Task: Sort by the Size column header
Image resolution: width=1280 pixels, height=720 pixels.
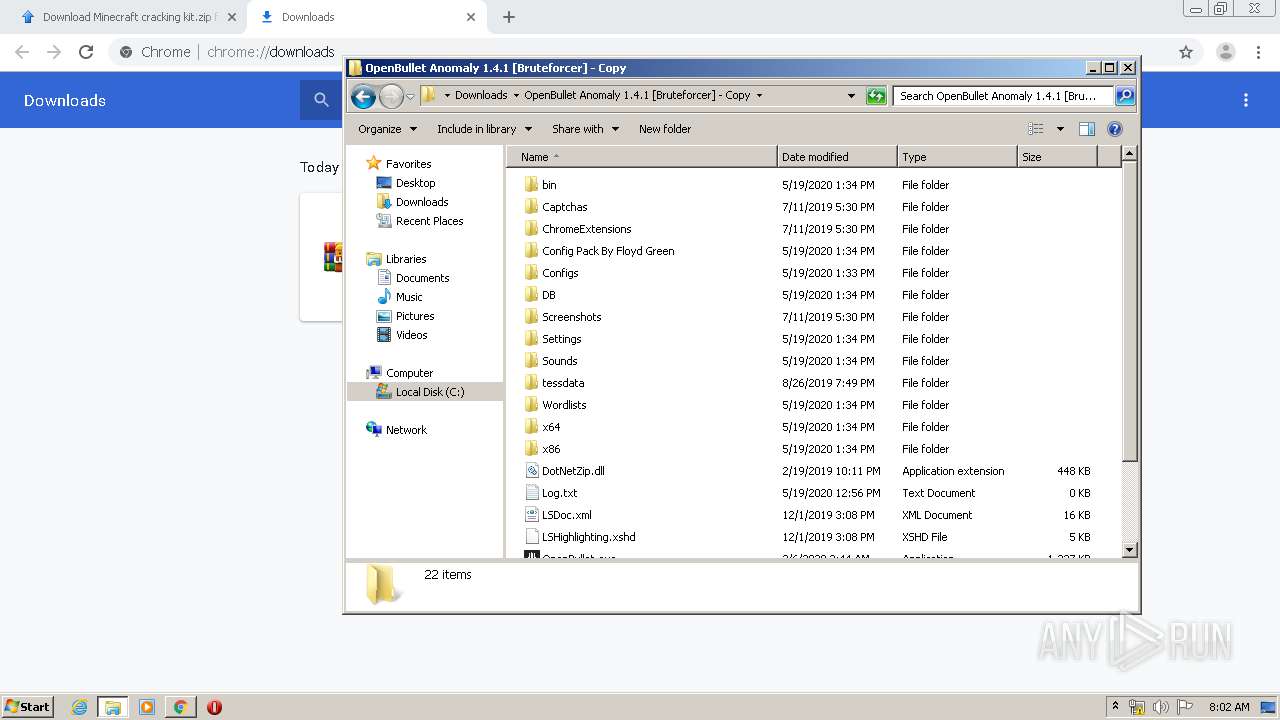Action: click(x=1057, y=157)
